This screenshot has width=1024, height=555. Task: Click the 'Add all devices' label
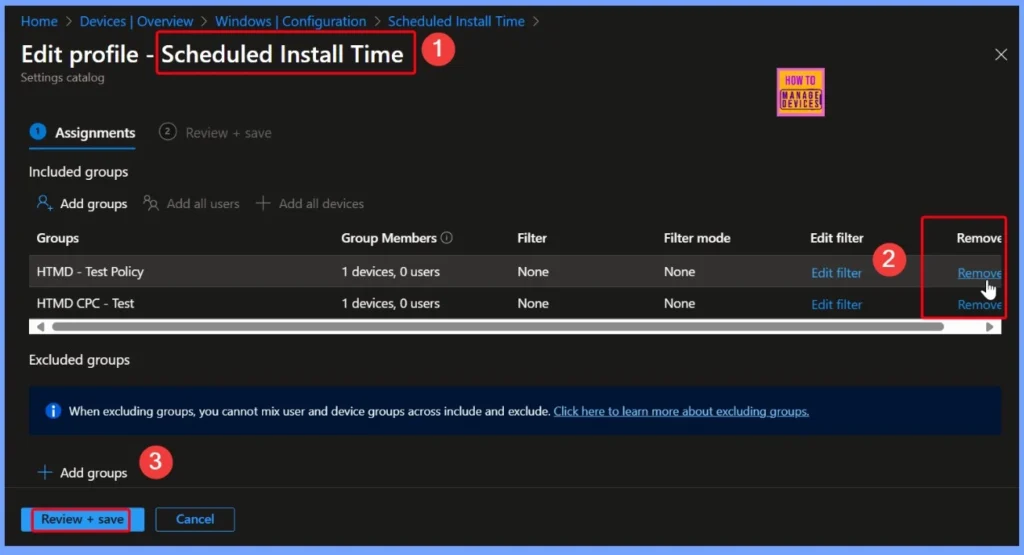(x=321, y=204)
